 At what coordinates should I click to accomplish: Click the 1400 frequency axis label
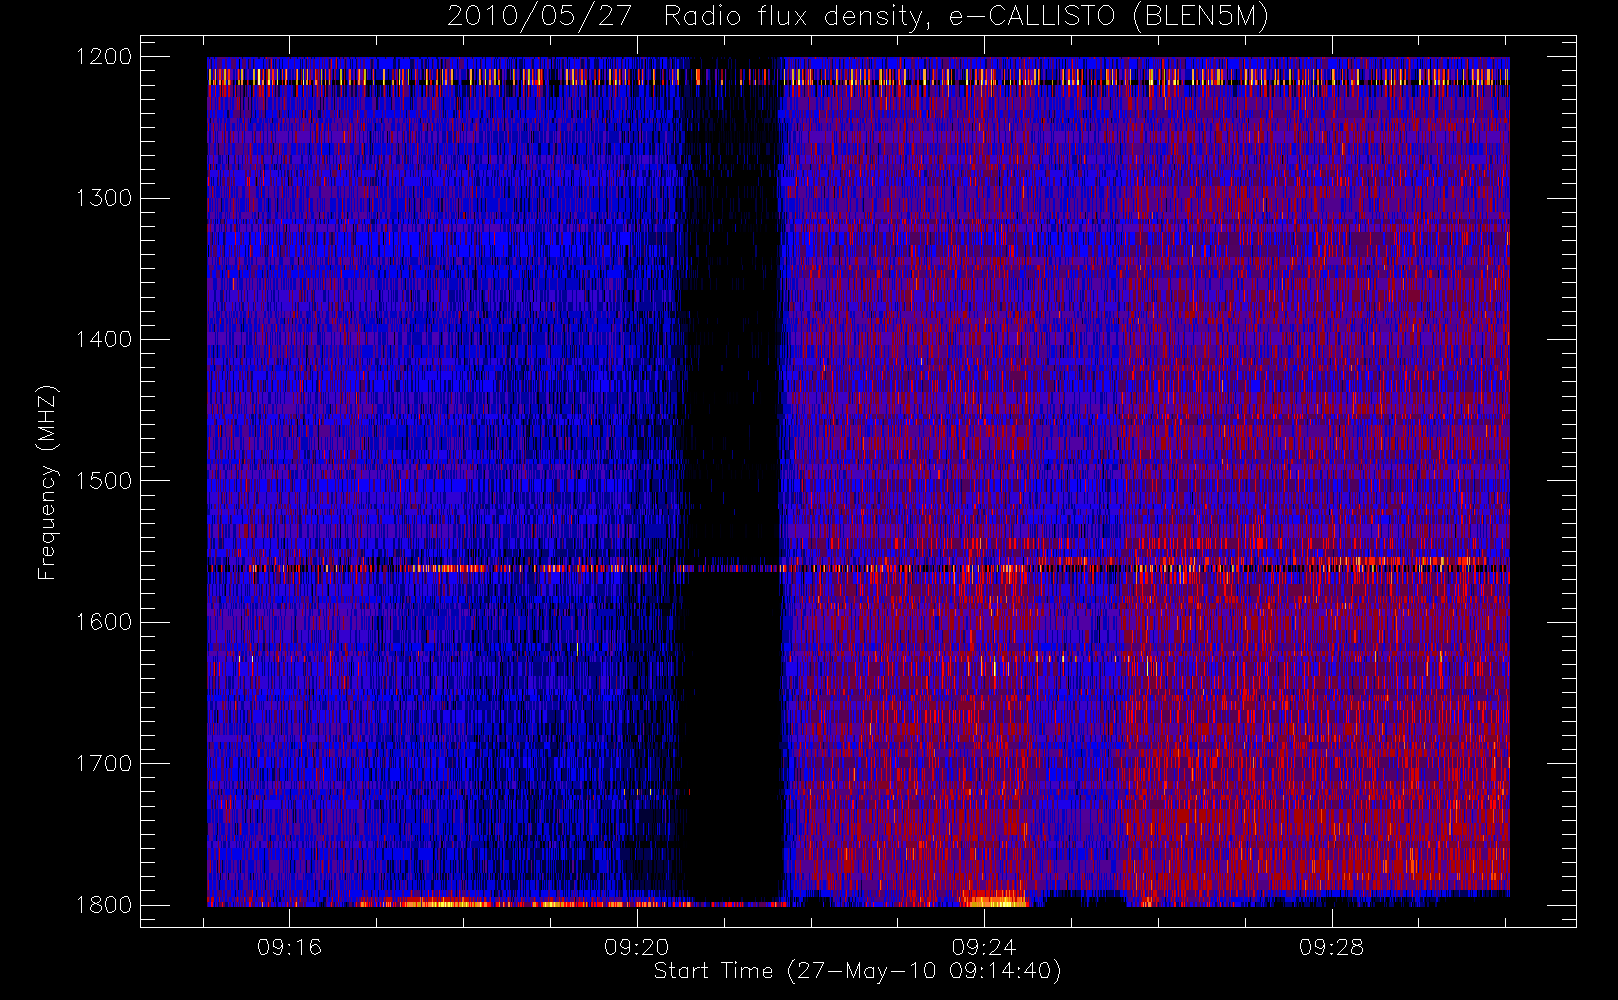coord(103,340)
